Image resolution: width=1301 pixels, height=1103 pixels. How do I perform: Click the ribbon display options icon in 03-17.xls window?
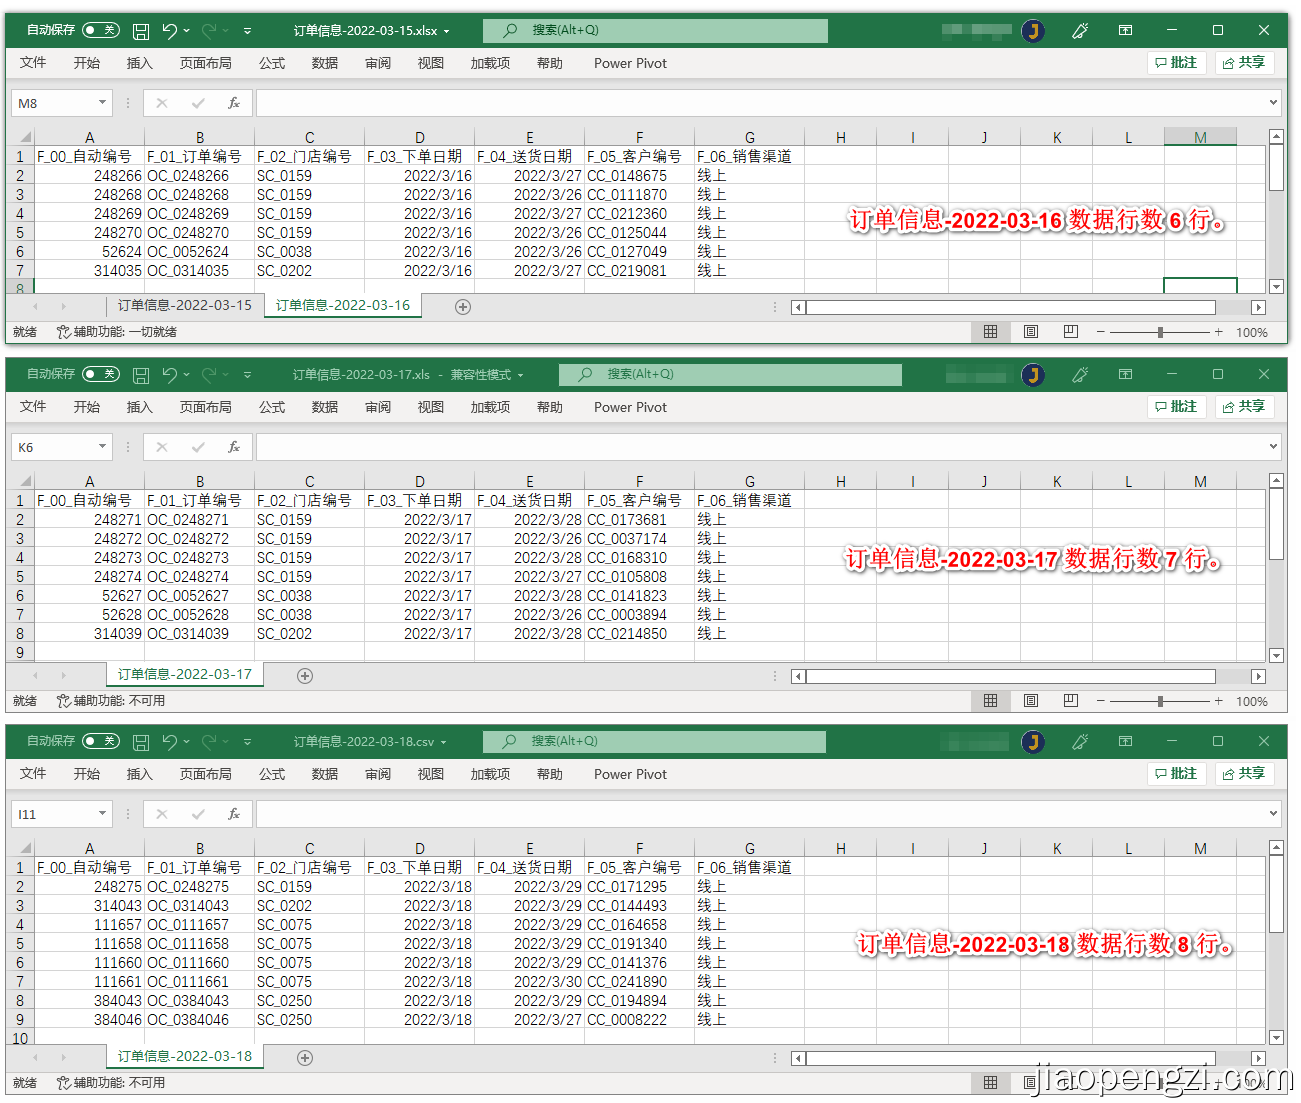[1125, 375]
